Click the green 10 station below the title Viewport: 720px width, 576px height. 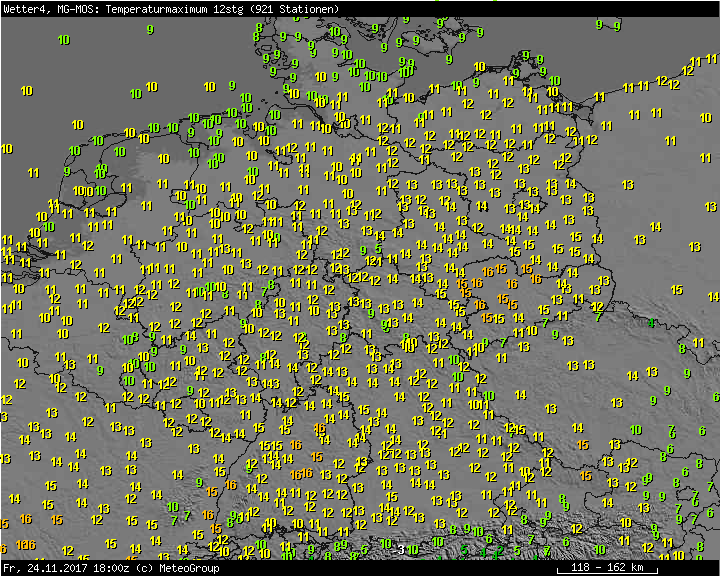tap(64, 40)
